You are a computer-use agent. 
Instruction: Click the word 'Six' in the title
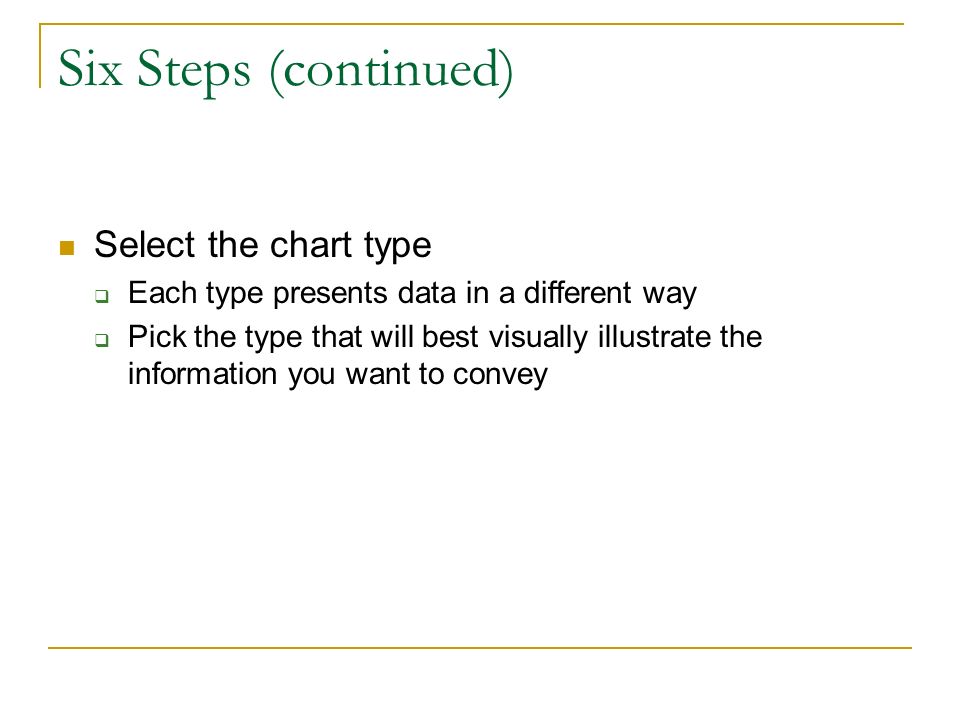[90, 68]
